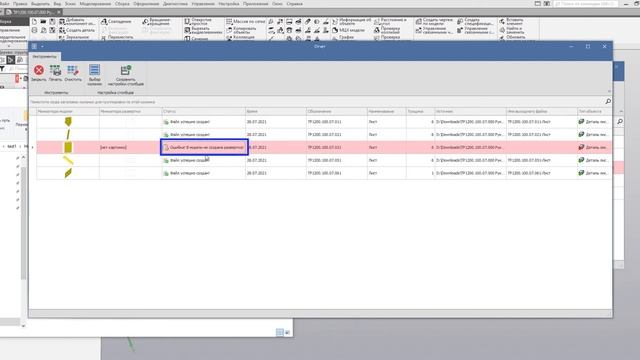Click Информация об объекте tool

(x=352, y=22)
